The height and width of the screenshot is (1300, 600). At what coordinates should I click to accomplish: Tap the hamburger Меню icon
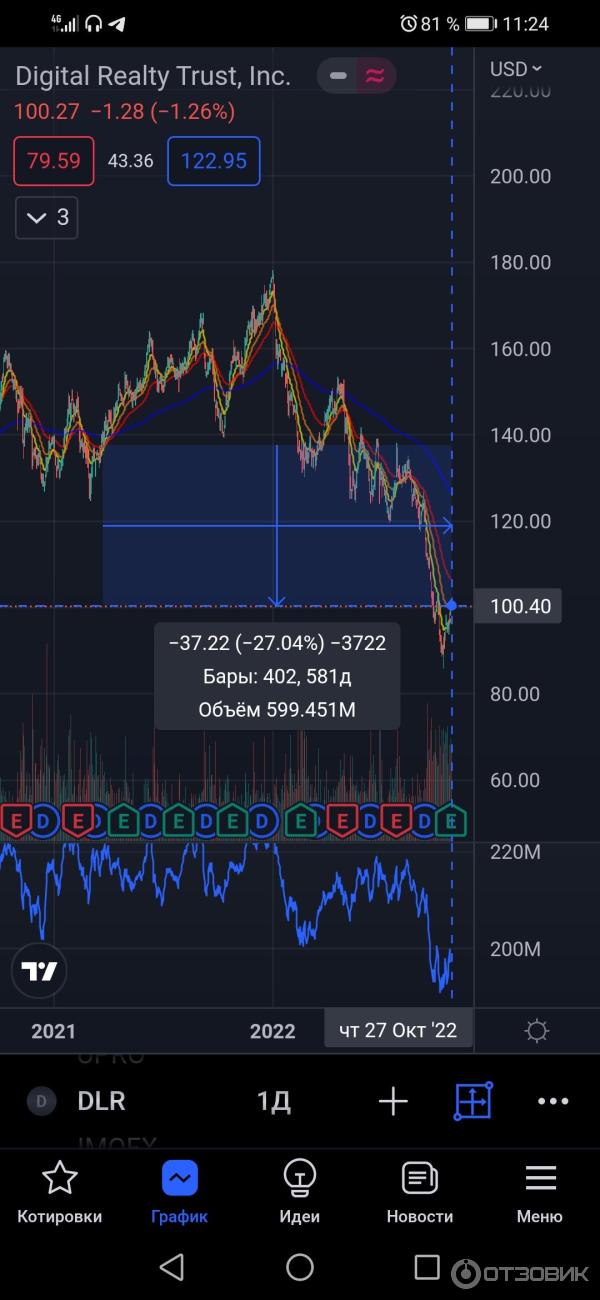pos(540,1178)
